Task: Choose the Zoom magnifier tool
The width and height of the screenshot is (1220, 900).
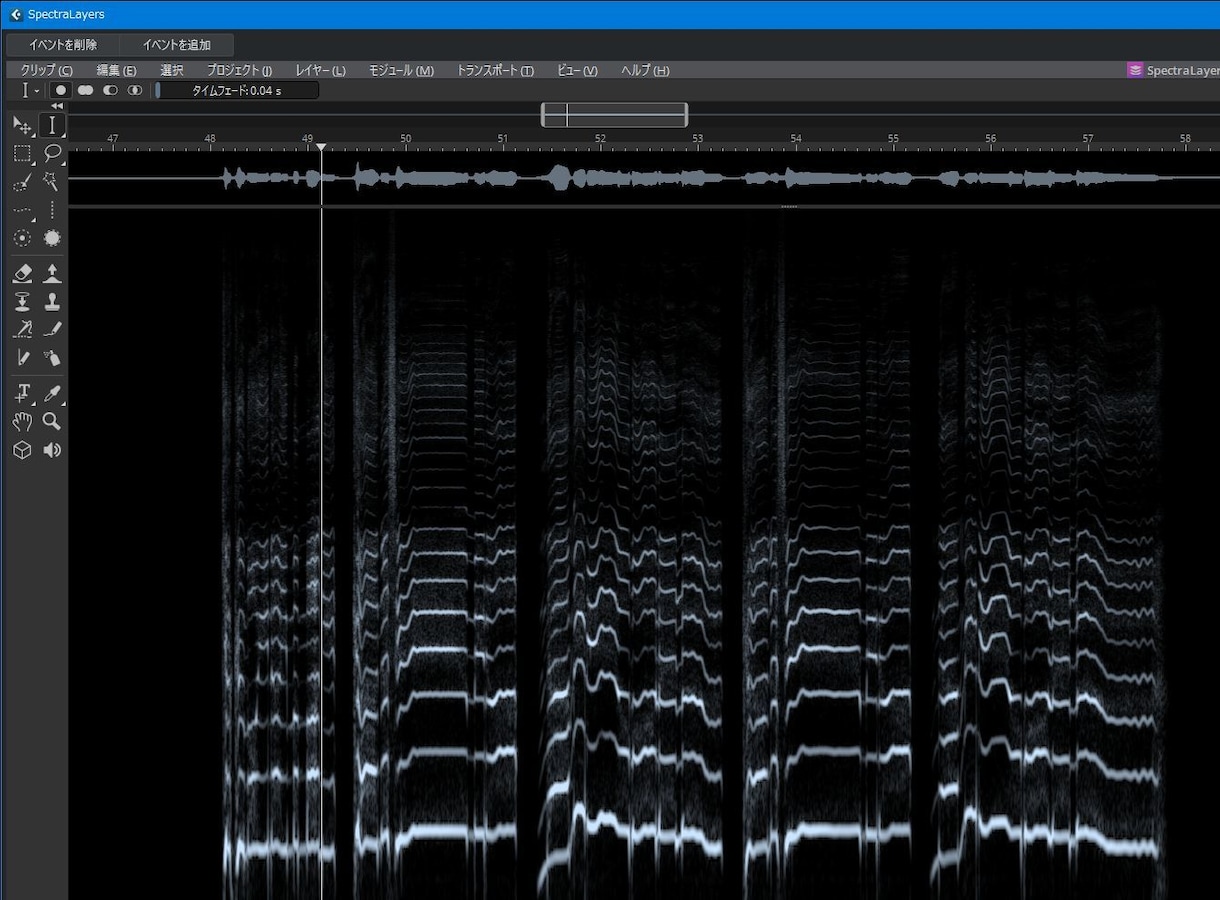Action: click(x=52, y=421)
